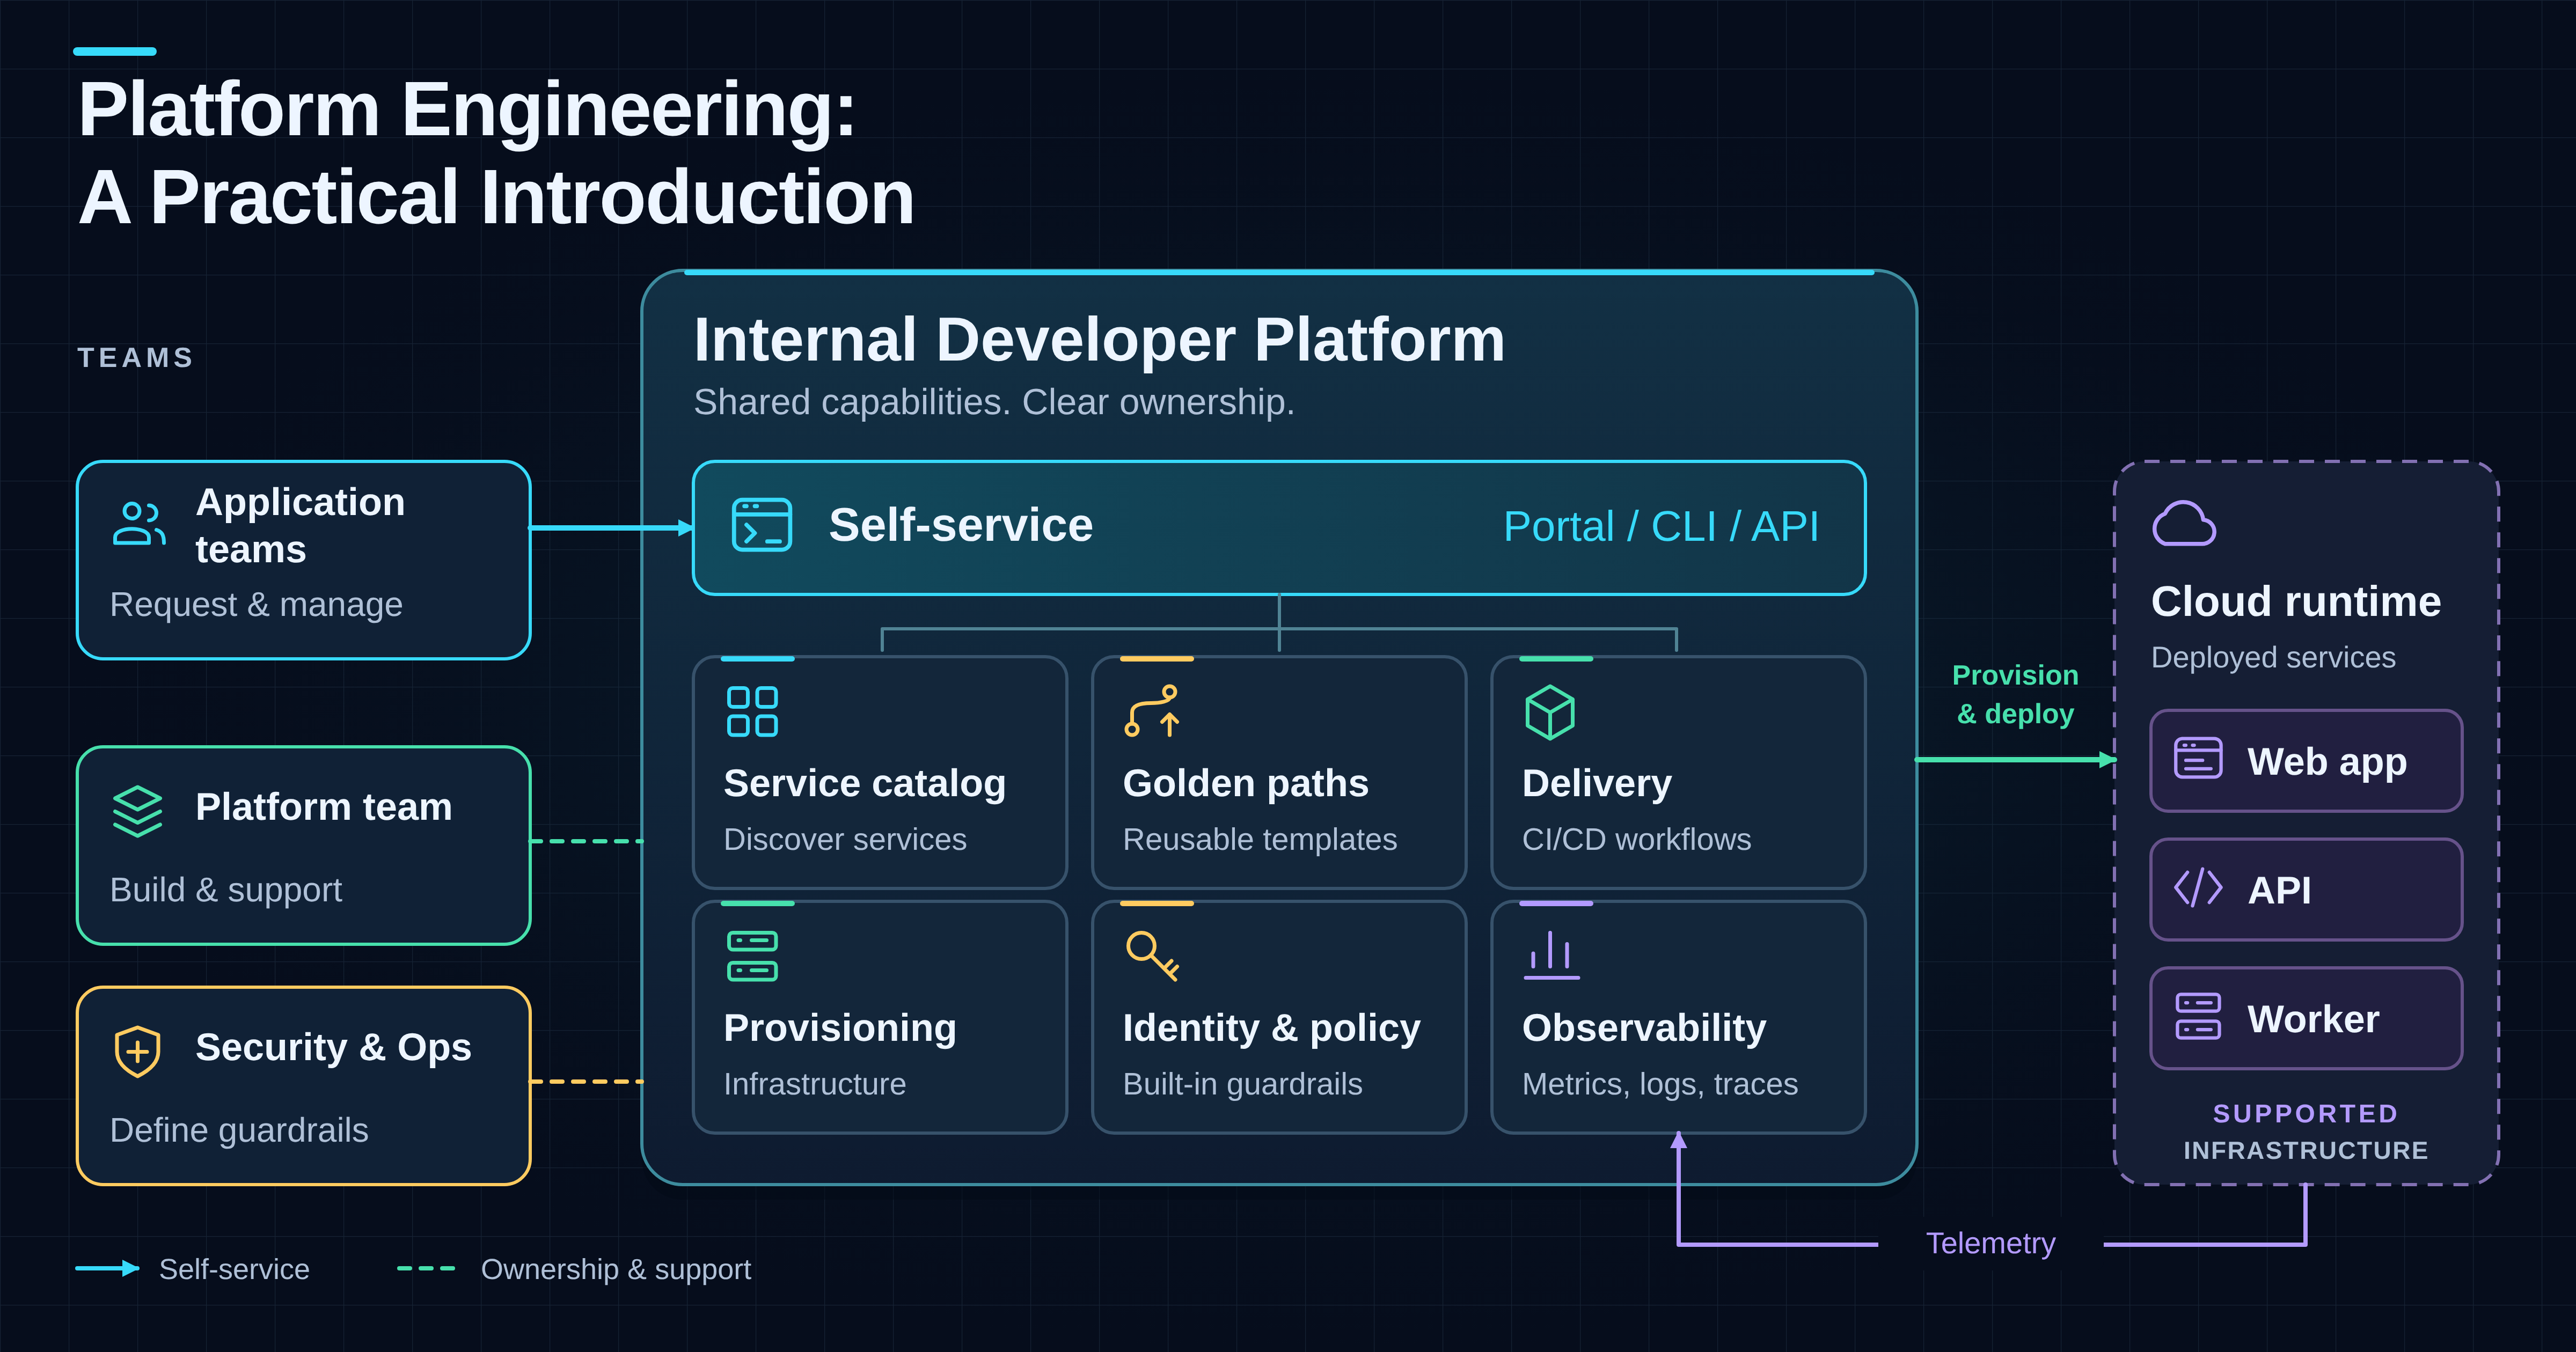The image size is (2576, 1352).
Task: Click the API code brackets icon
Action: pyautogui.click(x=2198, y=887)
